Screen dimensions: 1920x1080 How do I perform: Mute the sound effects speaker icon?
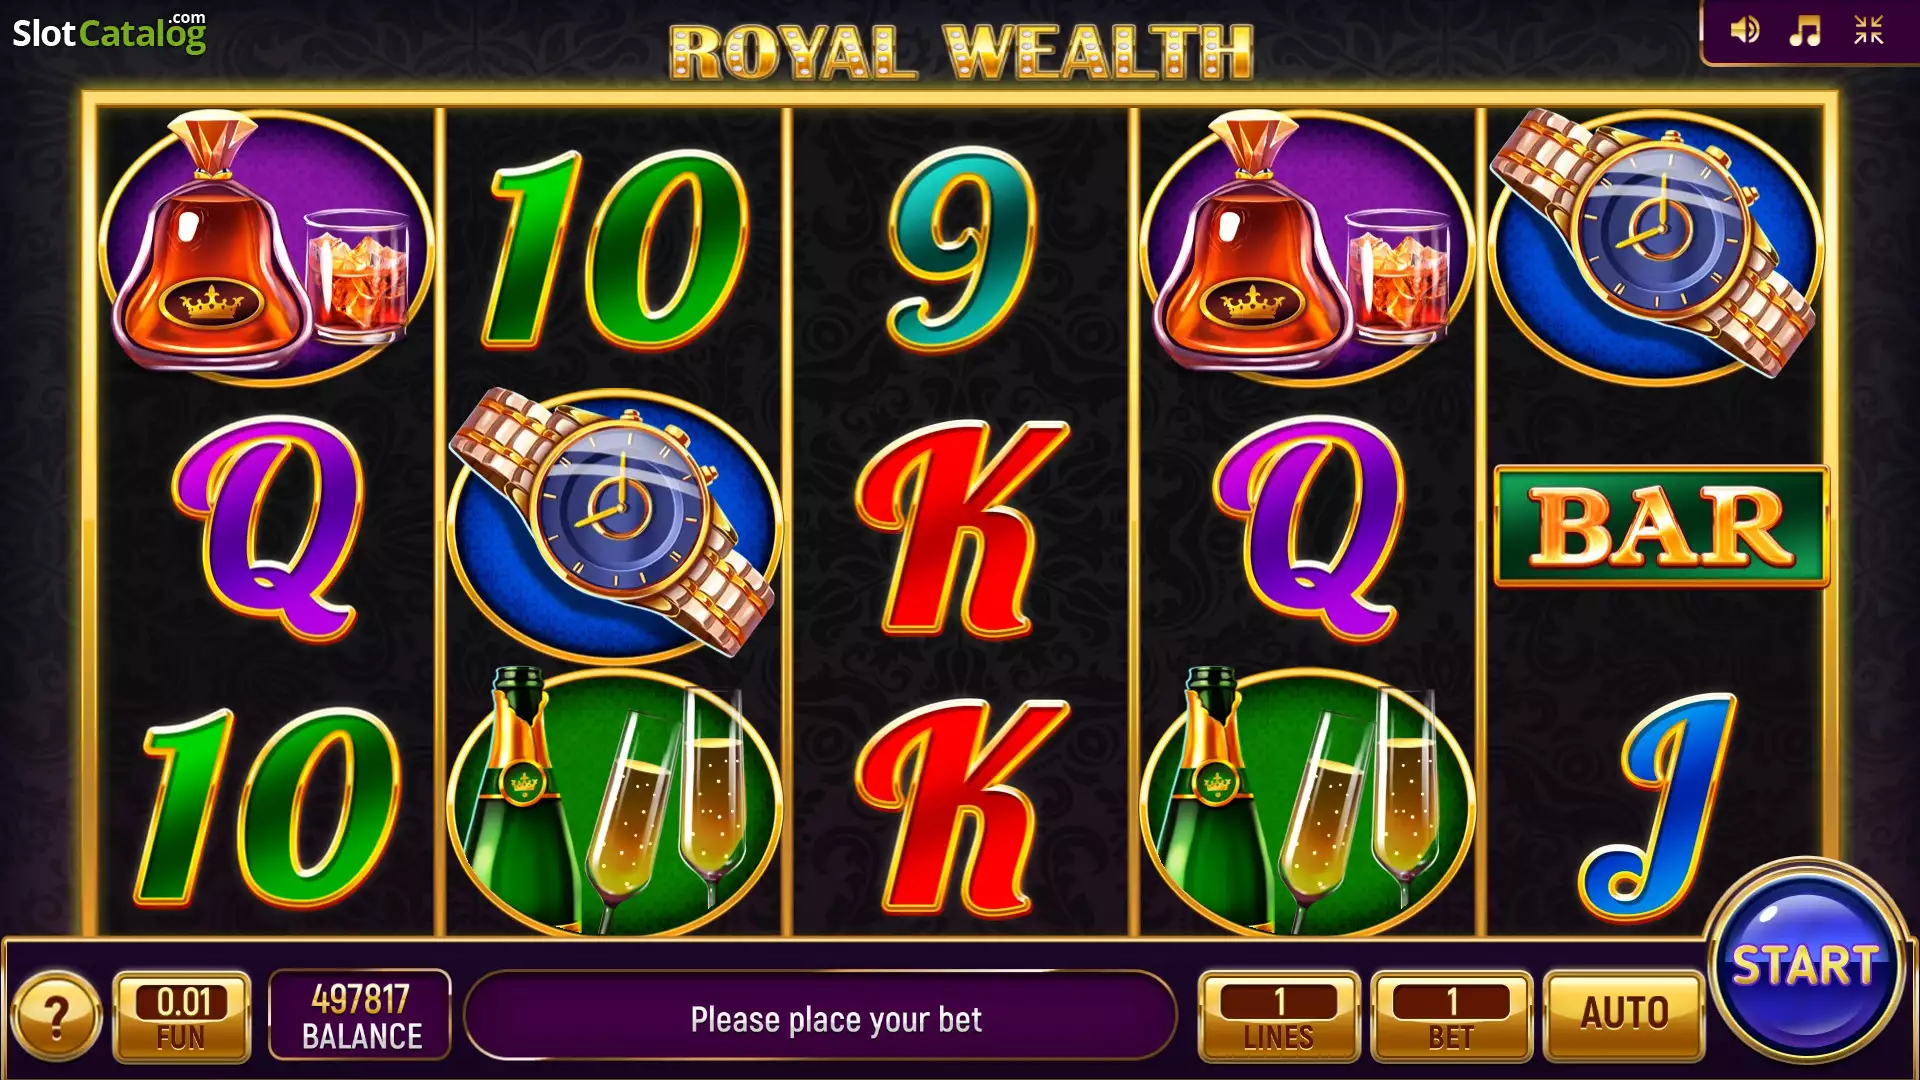[x=1745, y=30]
